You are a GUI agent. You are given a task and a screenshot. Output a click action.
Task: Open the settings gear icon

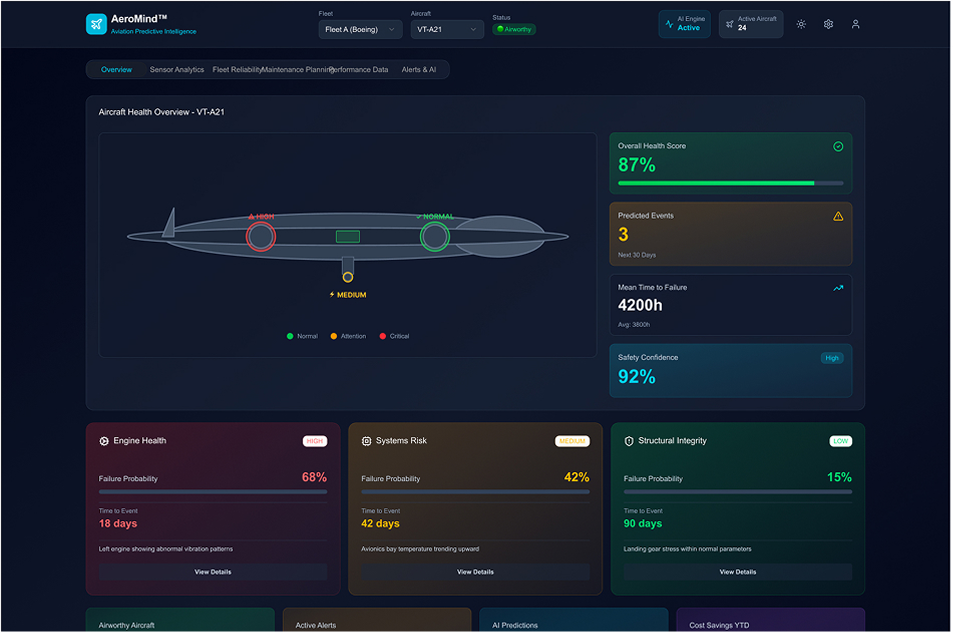click(828, 23)
